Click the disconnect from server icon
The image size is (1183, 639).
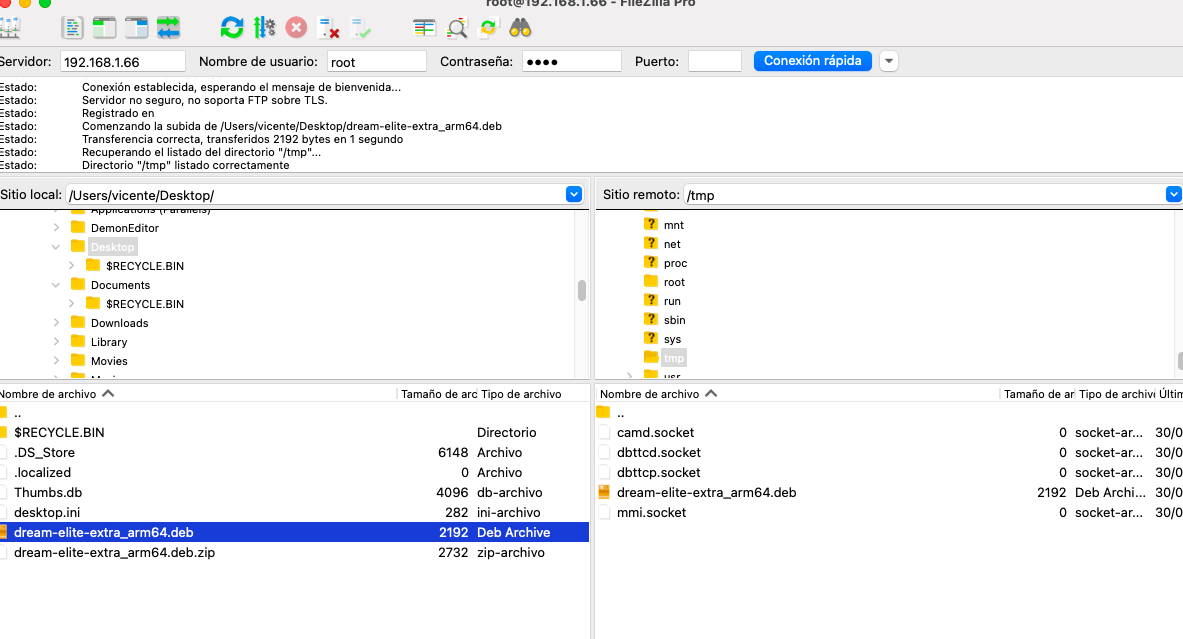328,28
